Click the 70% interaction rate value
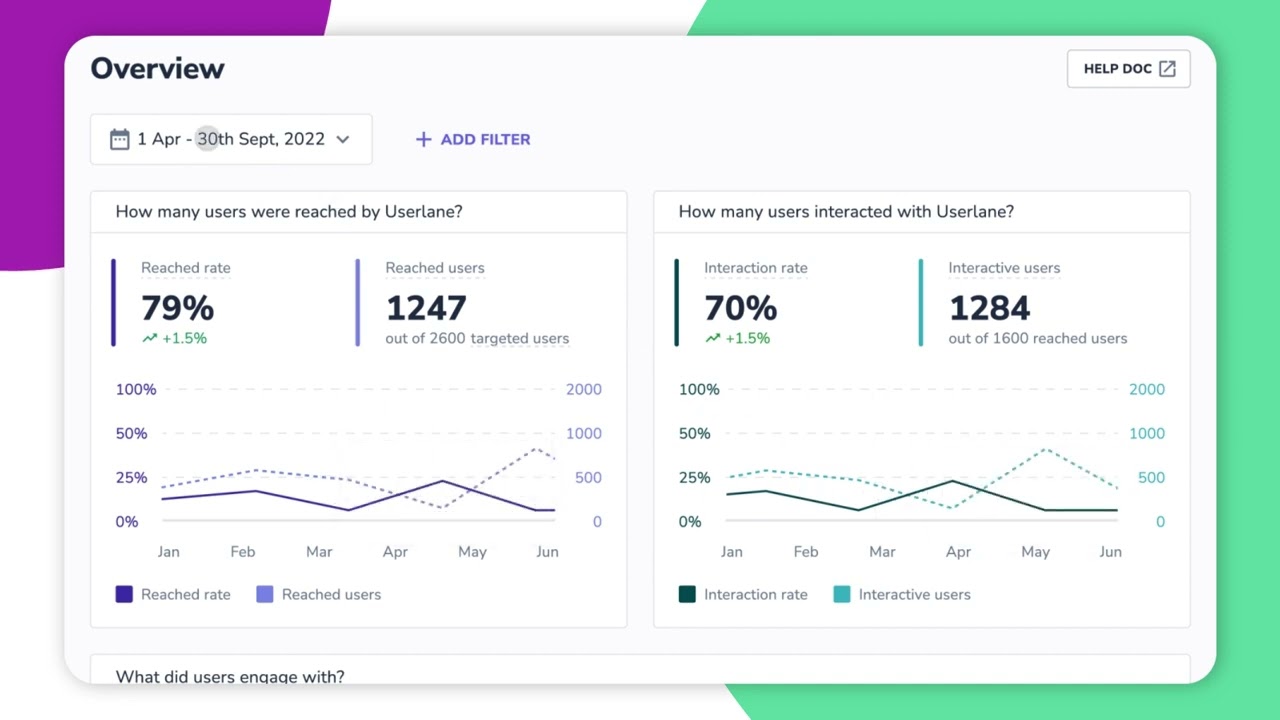The height and width of the screenshot is (720, 1280). click(x=741, y=308)
